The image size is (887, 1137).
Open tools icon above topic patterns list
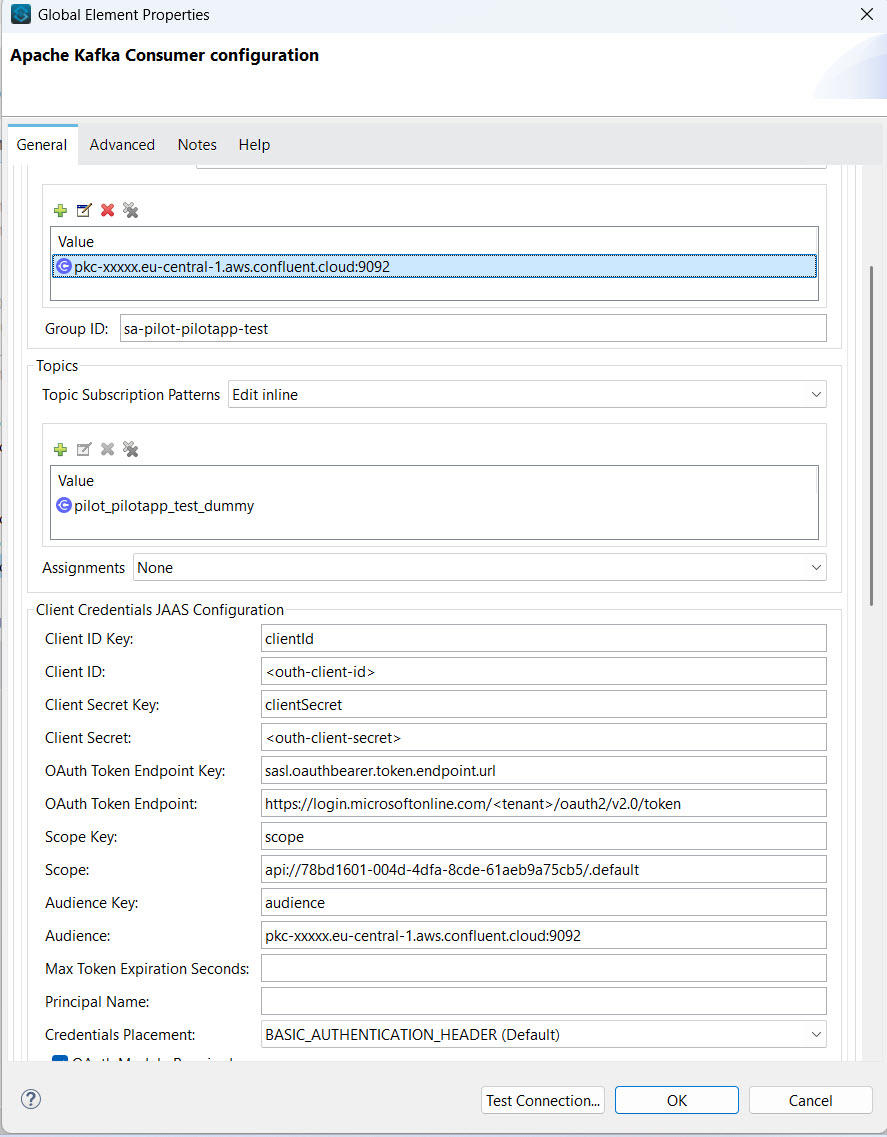click(x=131, y=450)
